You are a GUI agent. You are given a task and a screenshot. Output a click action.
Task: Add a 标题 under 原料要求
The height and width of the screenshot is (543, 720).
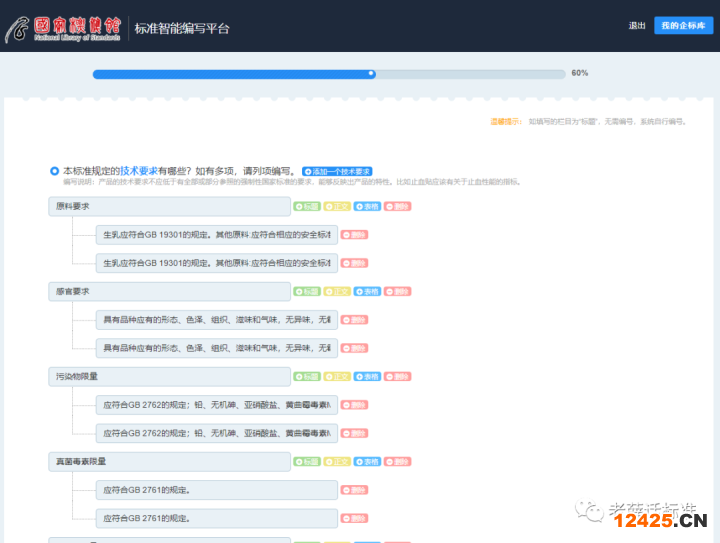[x=306, y=206]
